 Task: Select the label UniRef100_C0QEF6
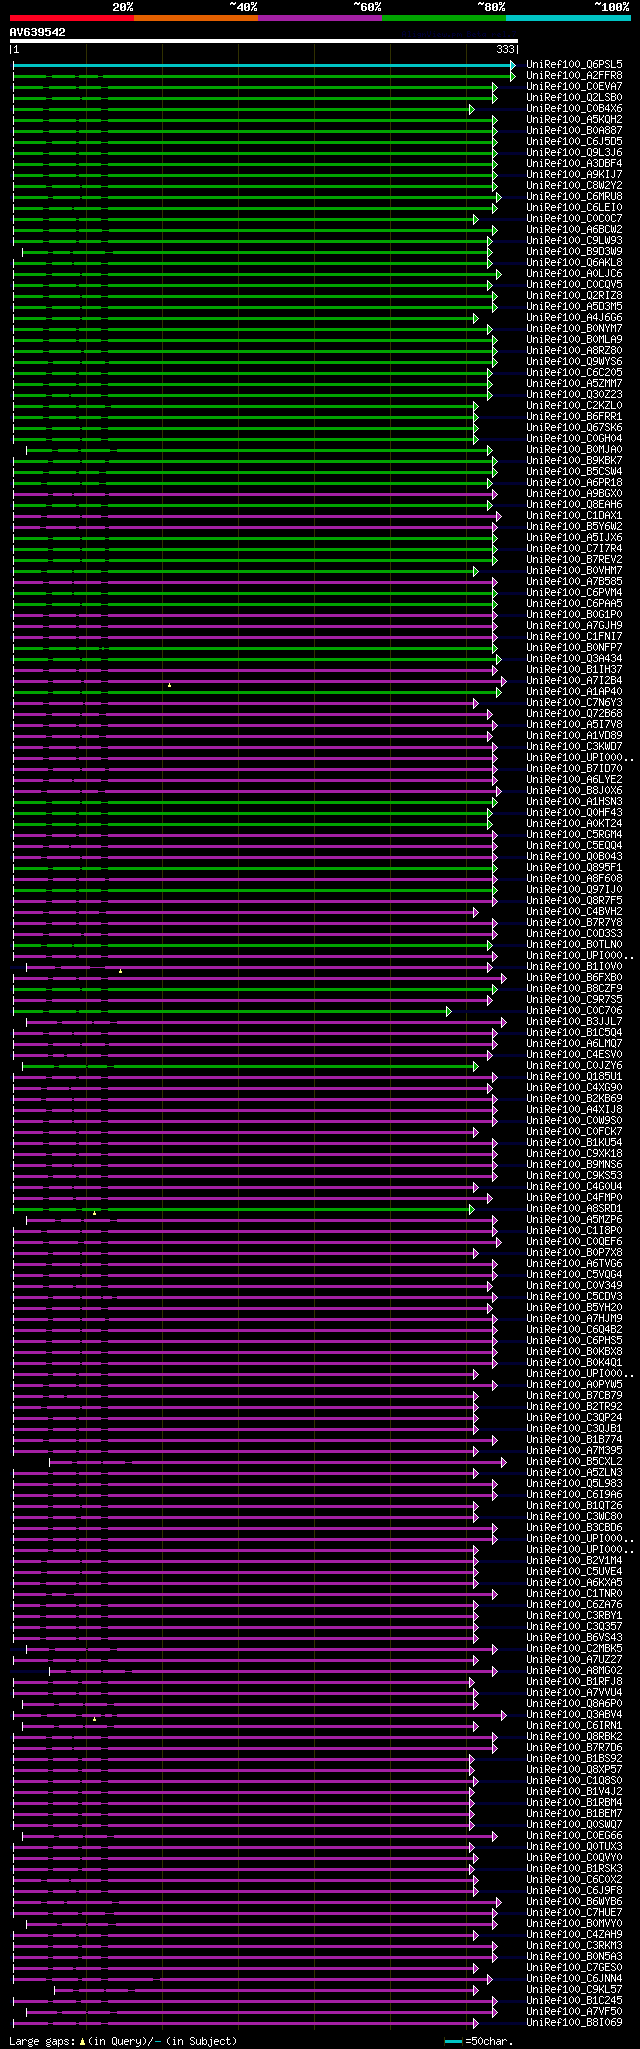pyautogui.click(x=574, y=1242)
